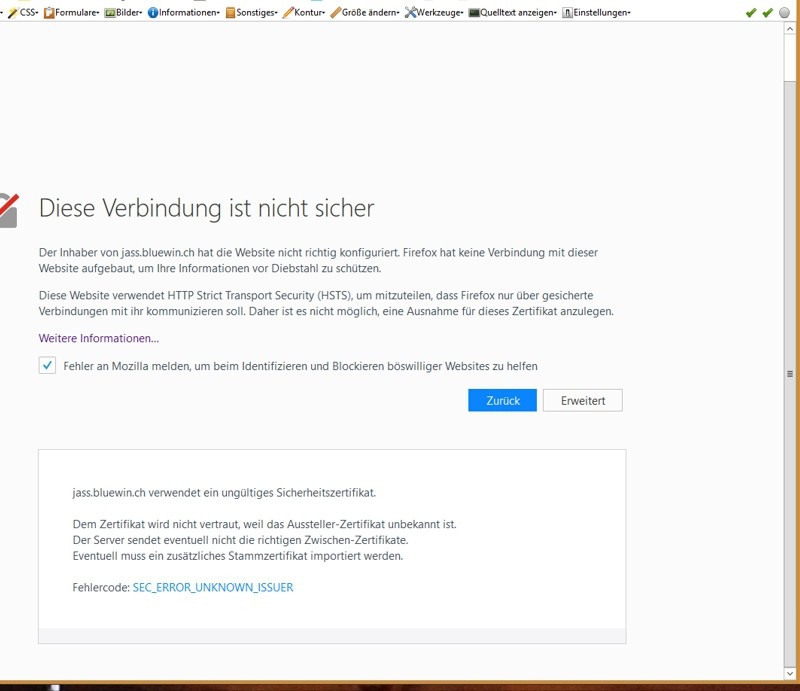
Task: Click the Quelltext anzeigen icon
Action: (474, 12)
